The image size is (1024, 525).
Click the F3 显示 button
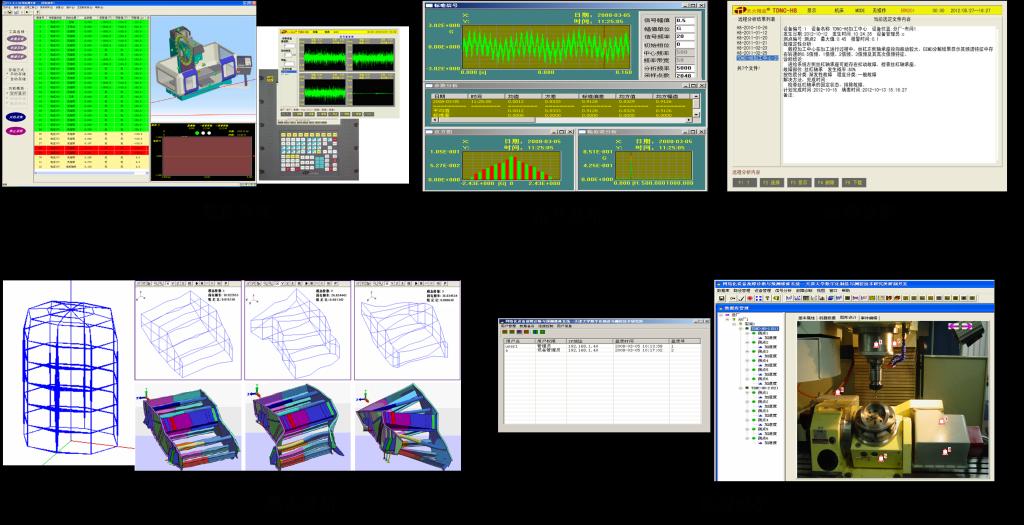tap(798, 183)
